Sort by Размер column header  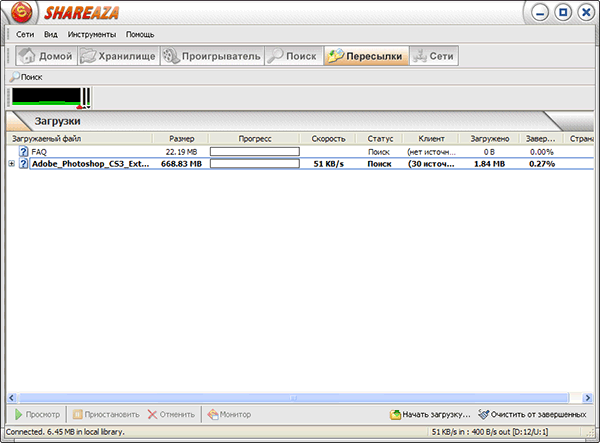click(x=181, y=138)
